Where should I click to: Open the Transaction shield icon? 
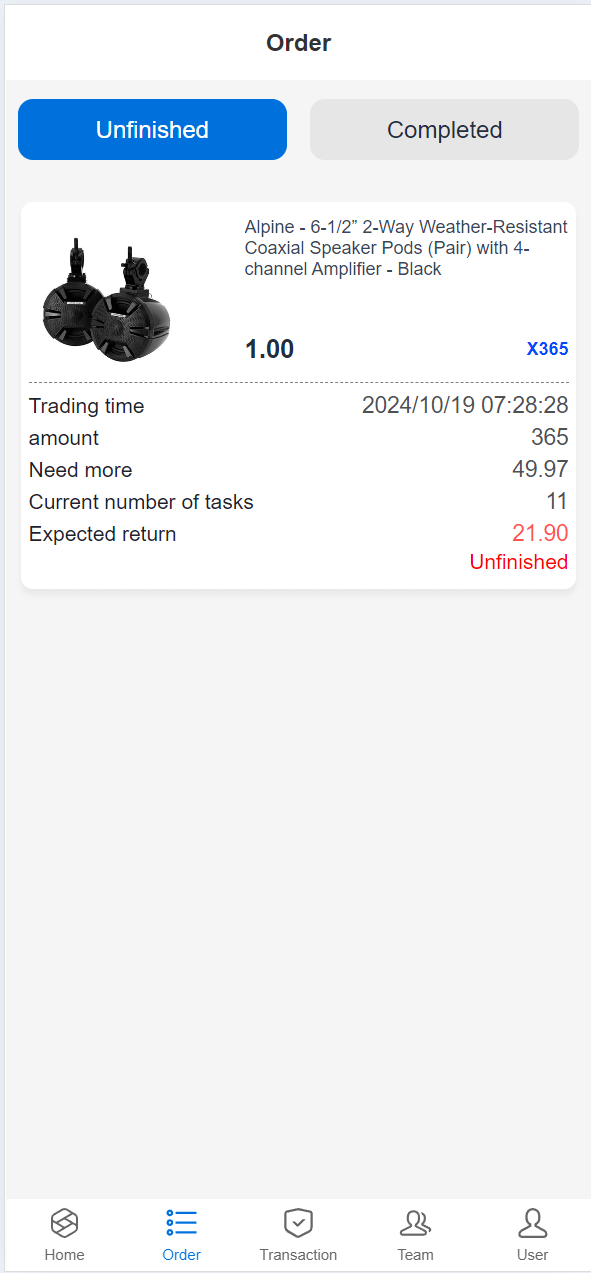coord(298,1222)
